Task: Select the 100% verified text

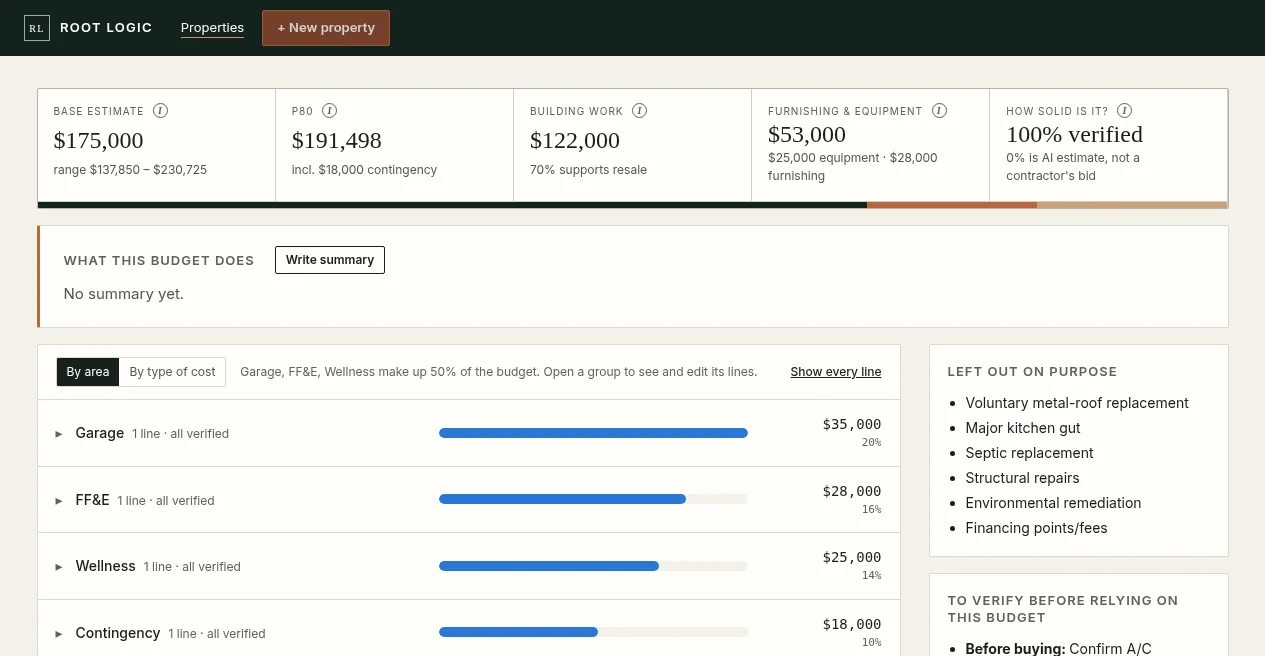Action: [1074, 135]
